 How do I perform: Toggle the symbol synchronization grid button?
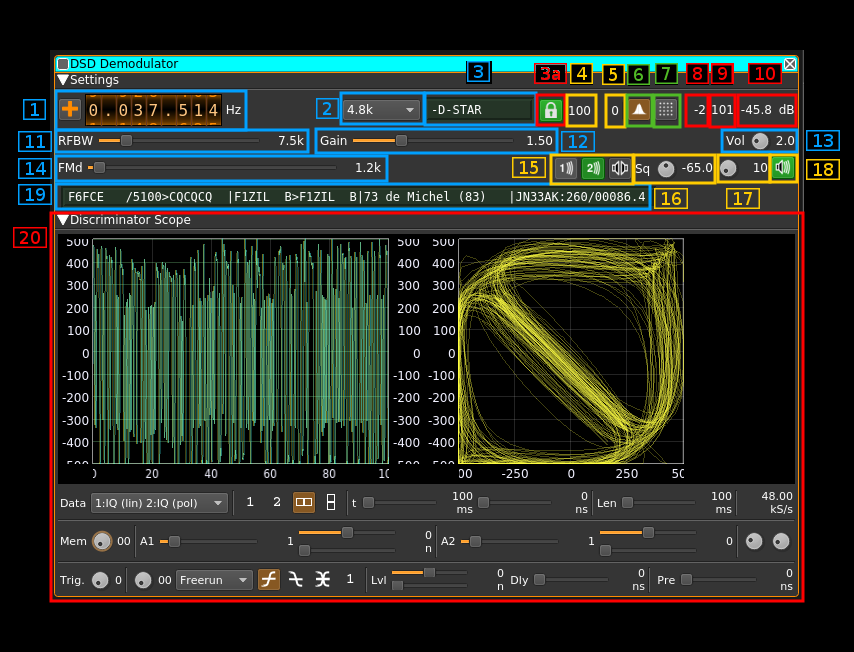coord(666,109)
